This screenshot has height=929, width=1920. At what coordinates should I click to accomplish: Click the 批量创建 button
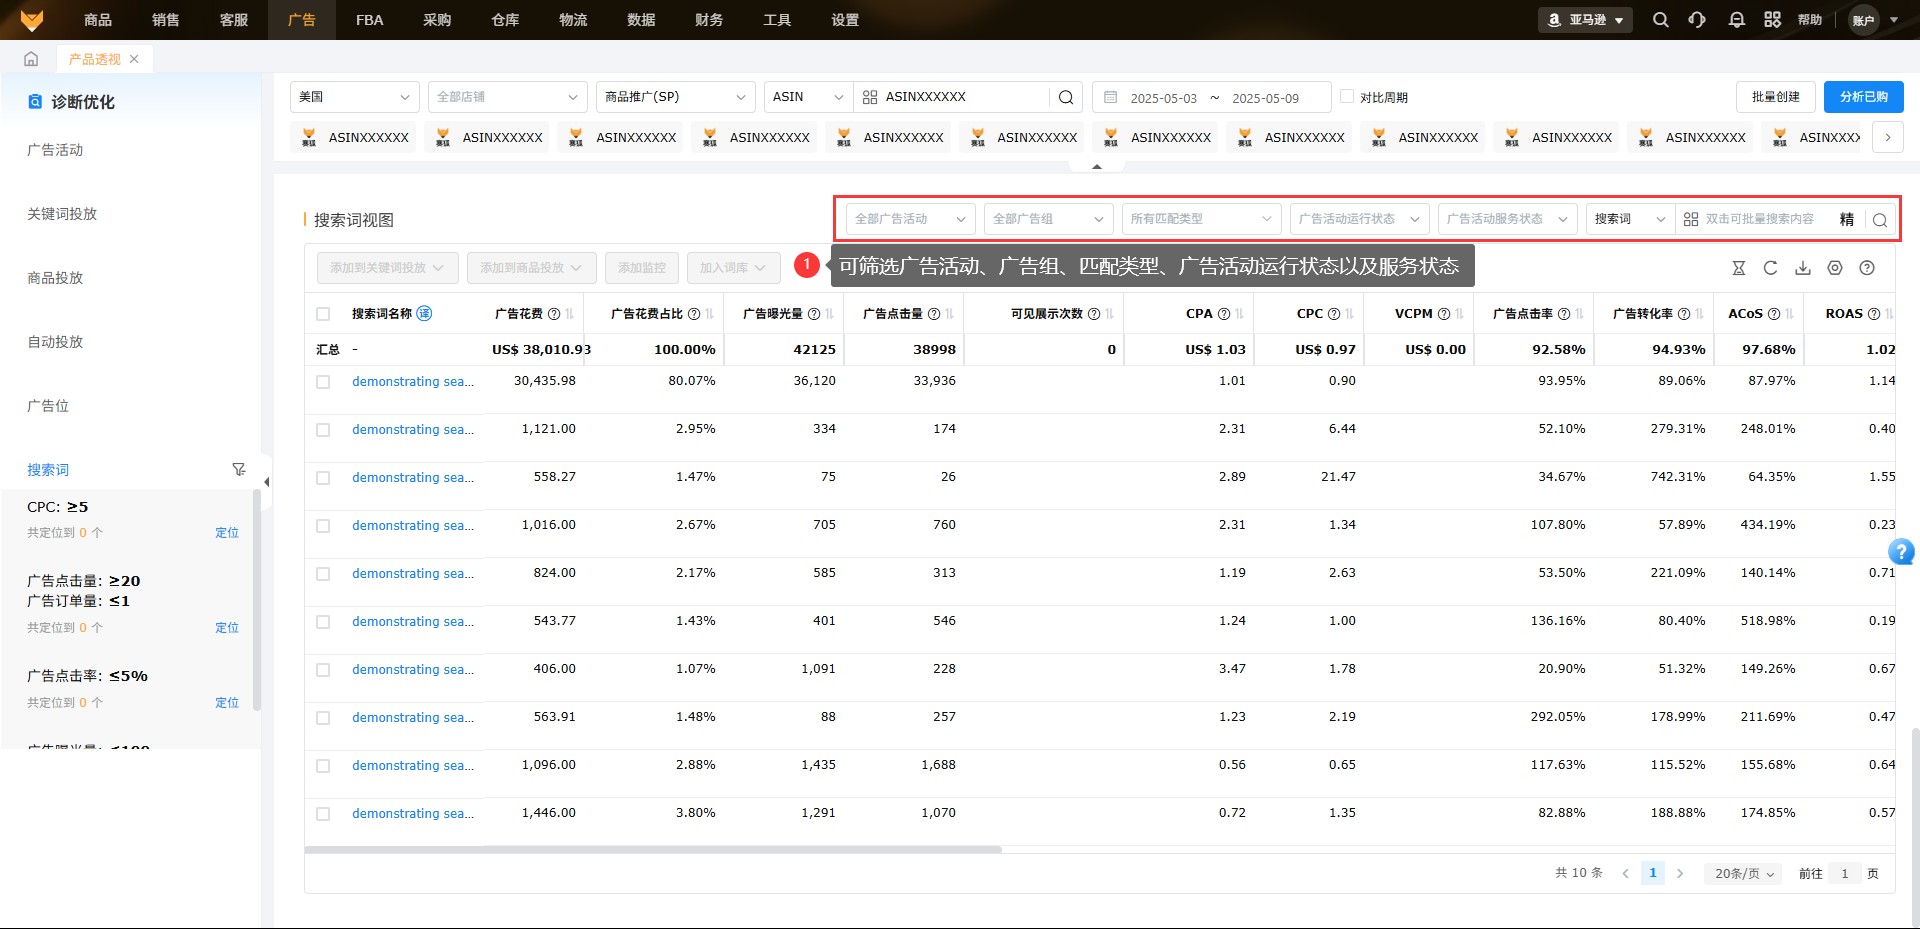[x=1775, y=97]
